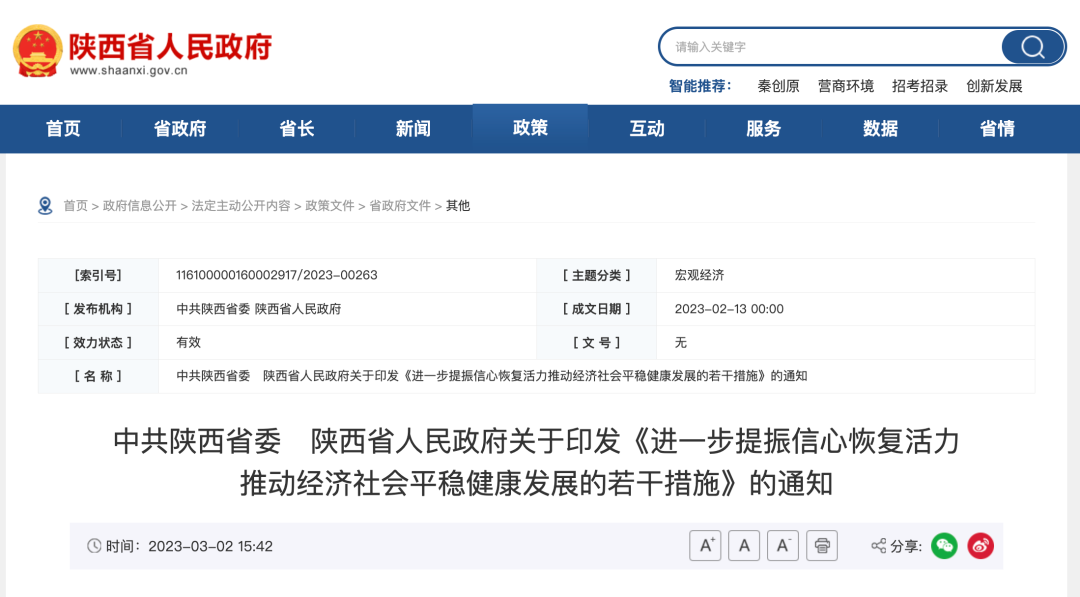Click the 智能推荐 label
Viewport: 1080px width, 597px height.
coord(700,86)
